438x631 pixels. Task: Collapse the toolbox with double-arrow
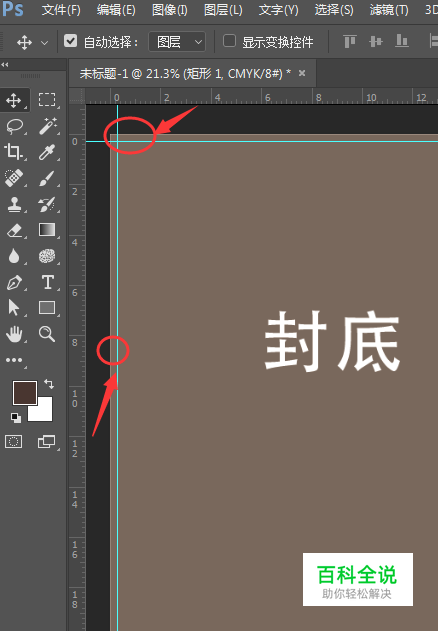(5, 64)
